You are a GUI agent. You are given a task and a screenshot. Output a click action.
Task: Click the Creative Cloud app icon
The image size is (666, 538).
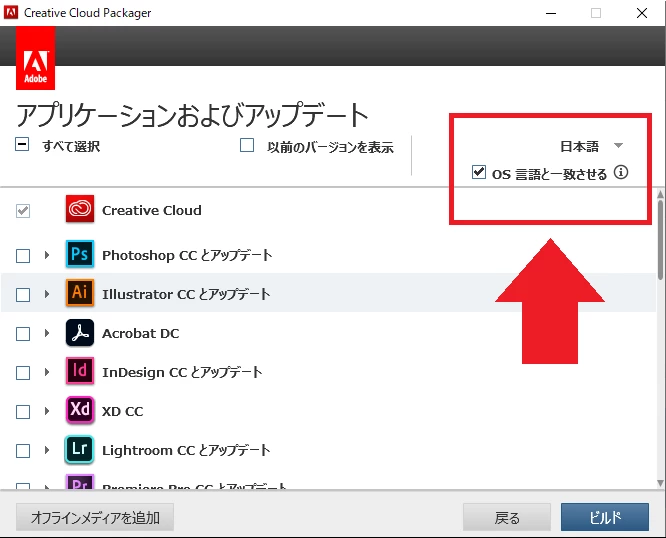80,209
